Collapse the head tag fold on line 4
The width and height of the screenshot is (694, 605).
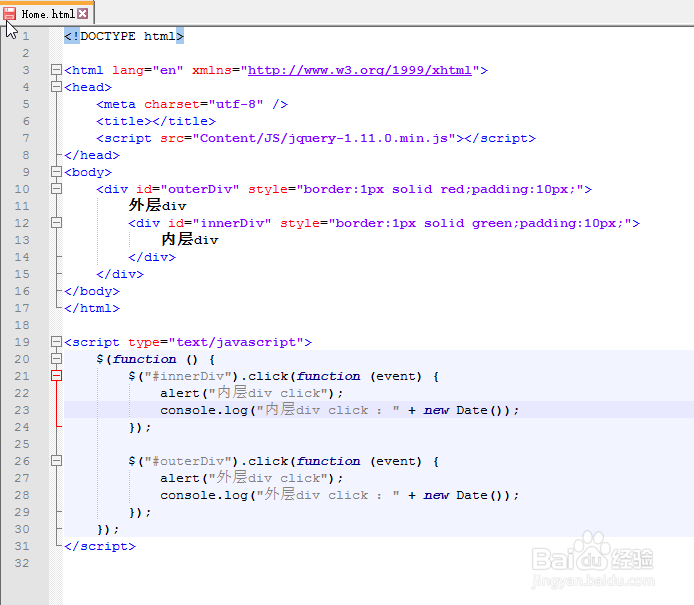point(56,87)
